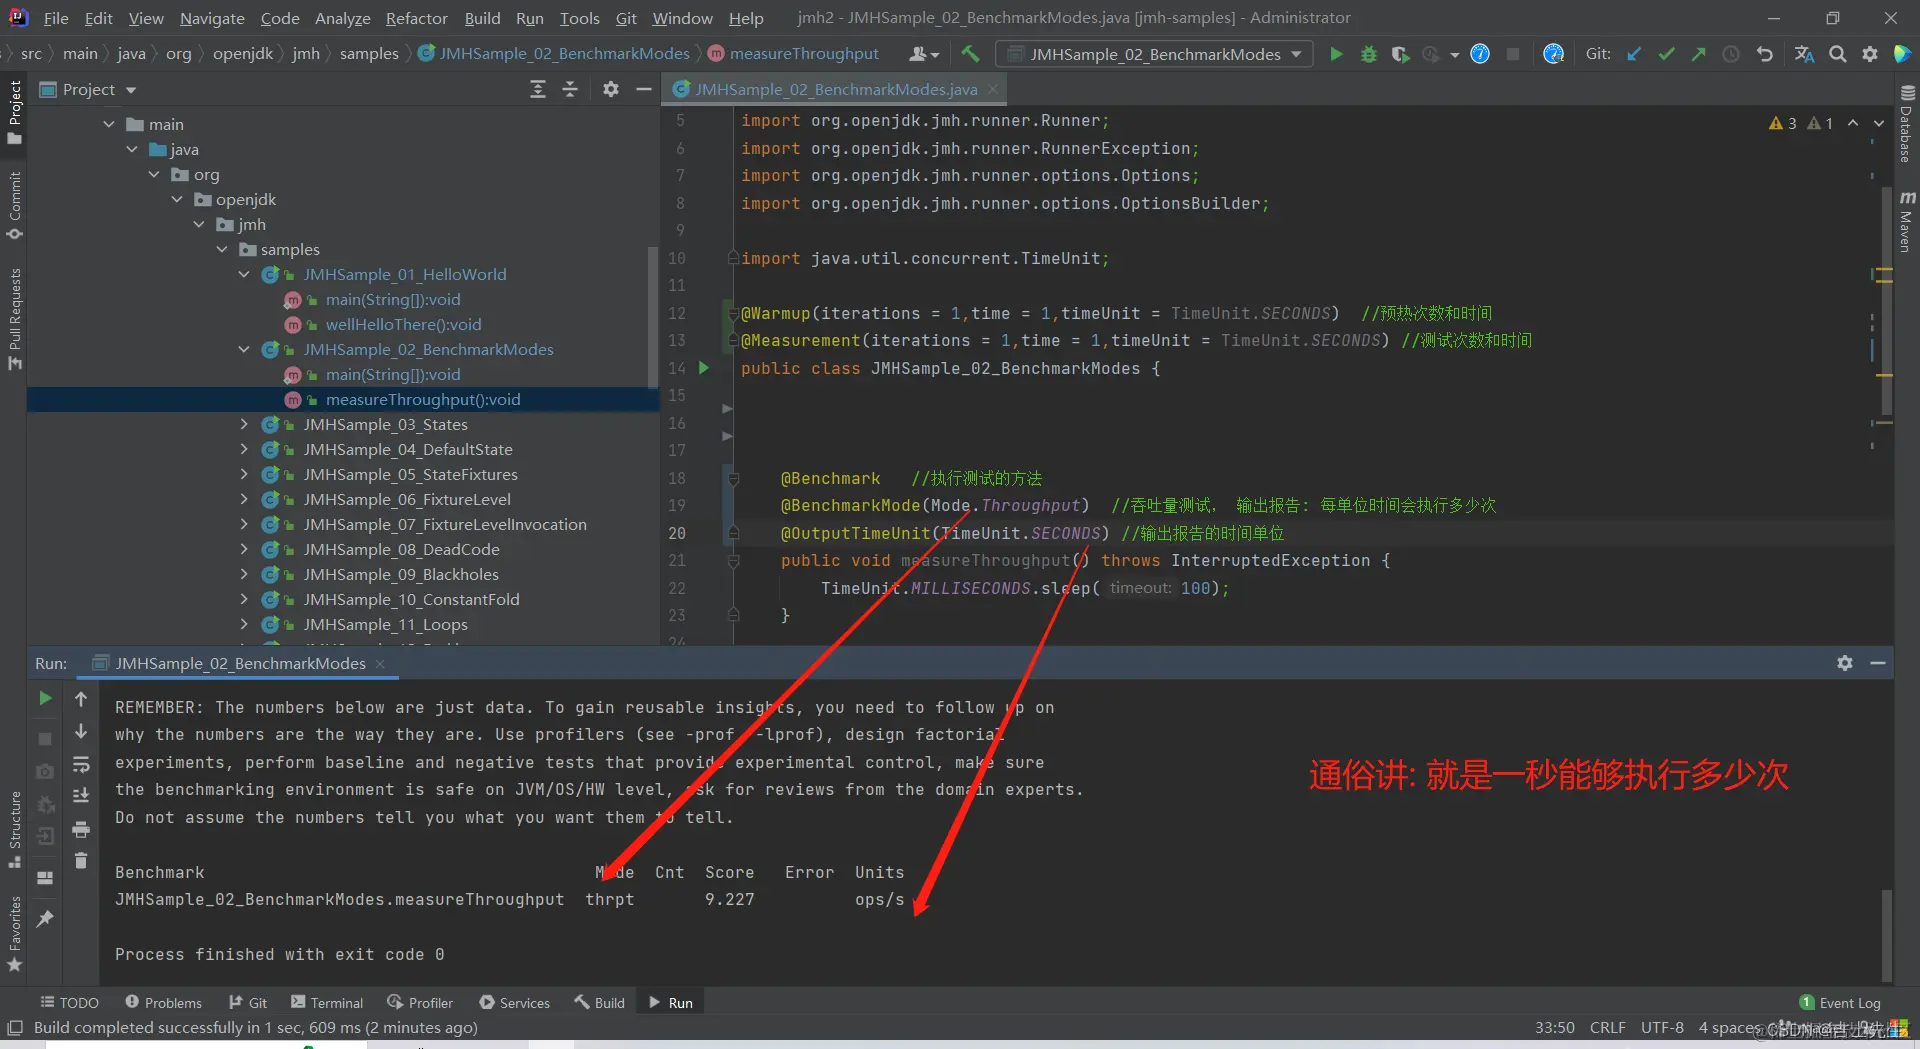
Task: Open the Terminal tool window
Action: [326, 1002]
